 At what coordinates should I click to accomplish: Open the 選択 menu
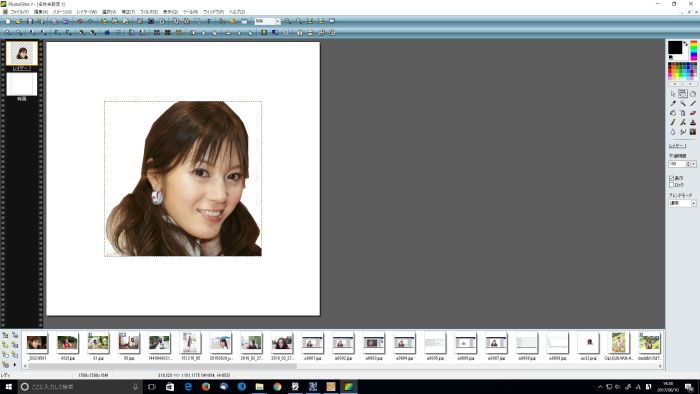coord(109,12)
